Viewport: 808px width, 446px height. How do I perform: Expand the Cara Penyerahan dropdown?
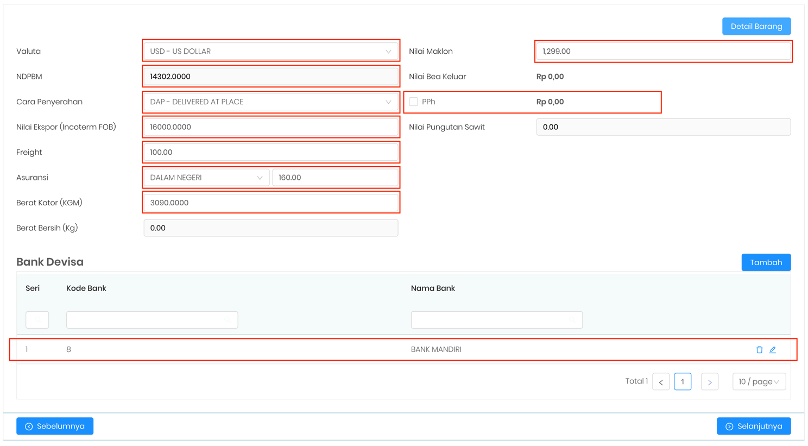point(271,102)
